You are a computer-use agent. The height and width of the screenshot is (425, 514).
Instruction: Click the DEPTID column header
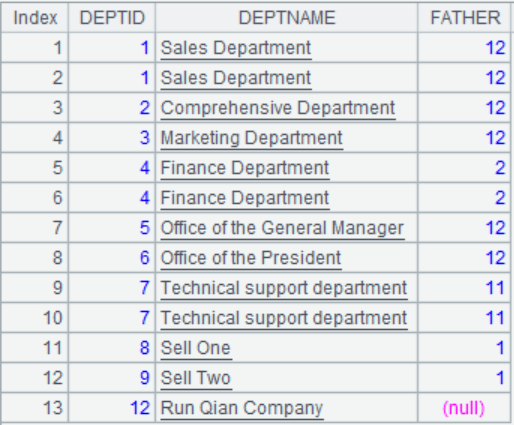112,18
